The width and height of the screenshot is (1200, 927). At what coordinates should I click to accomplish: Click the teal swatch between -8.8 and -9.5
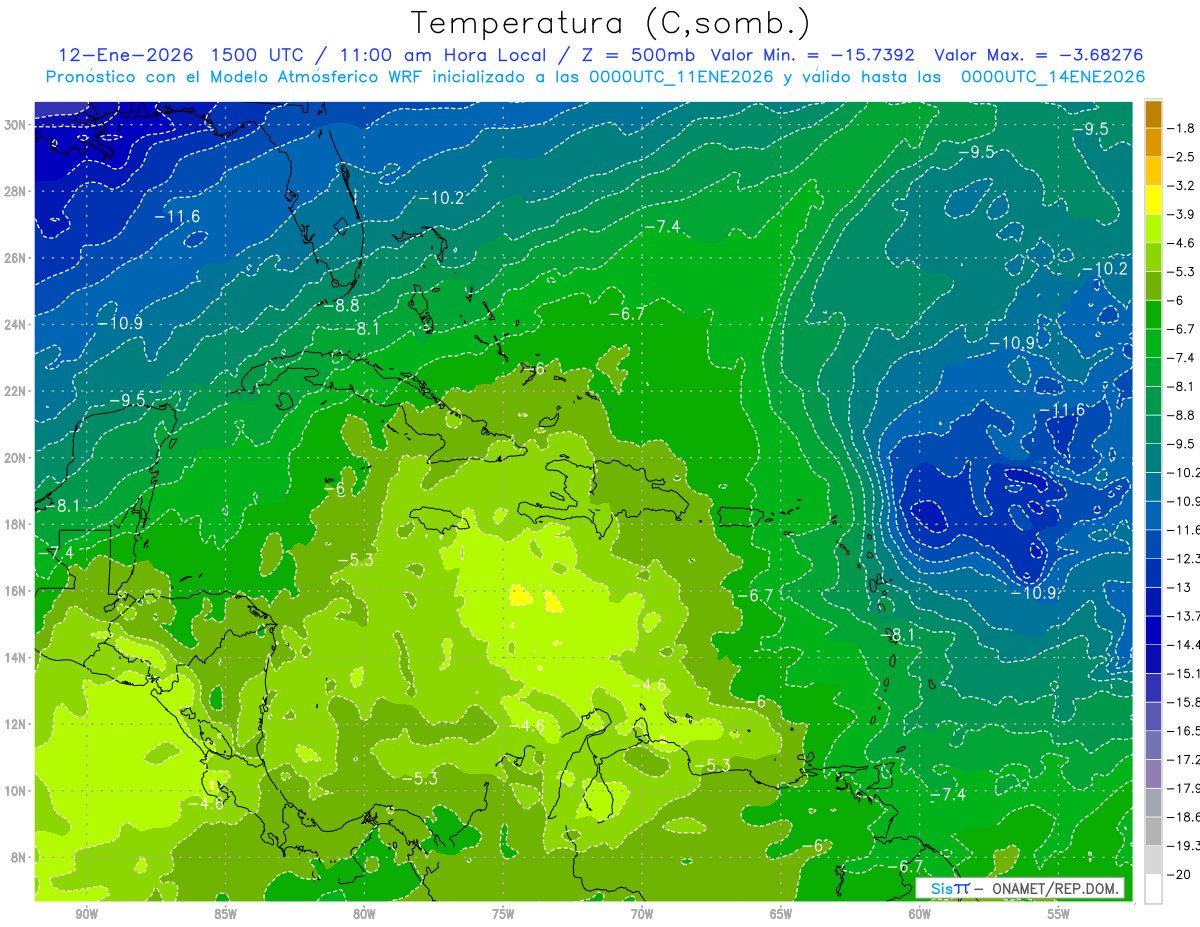click(x=1153, y=430)
